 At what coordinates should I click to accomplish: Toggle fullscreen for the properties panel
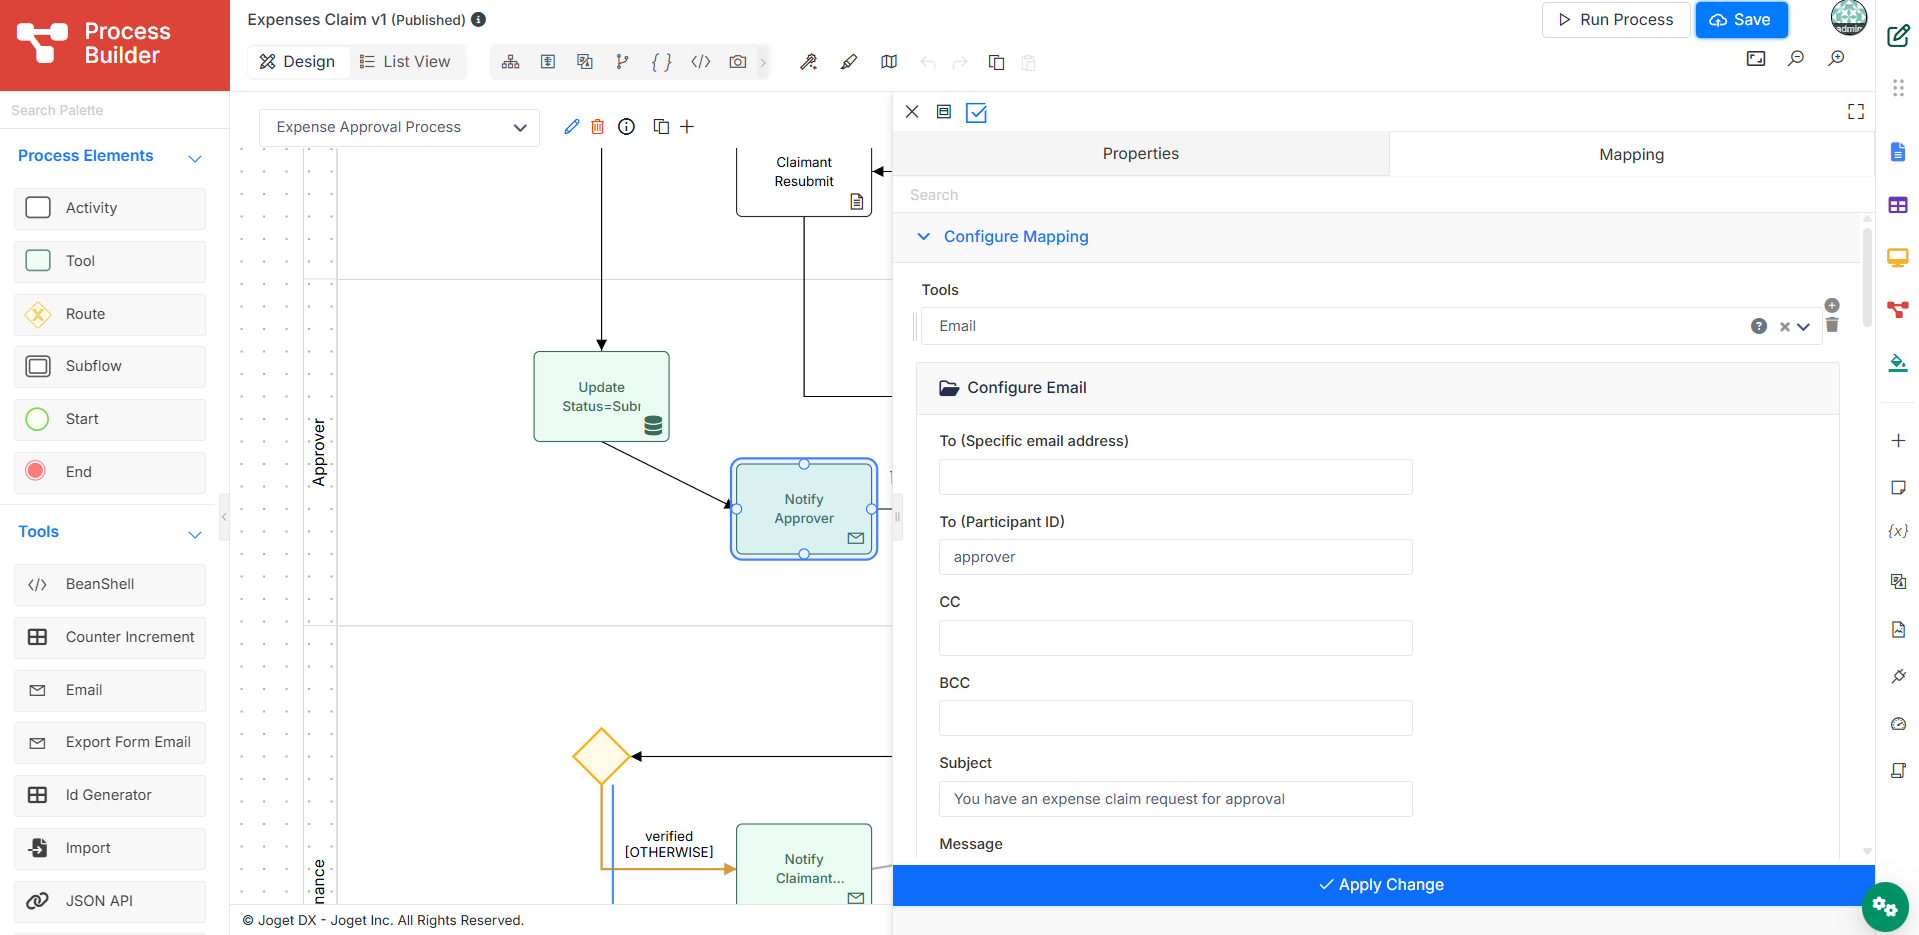(1856, 112)
